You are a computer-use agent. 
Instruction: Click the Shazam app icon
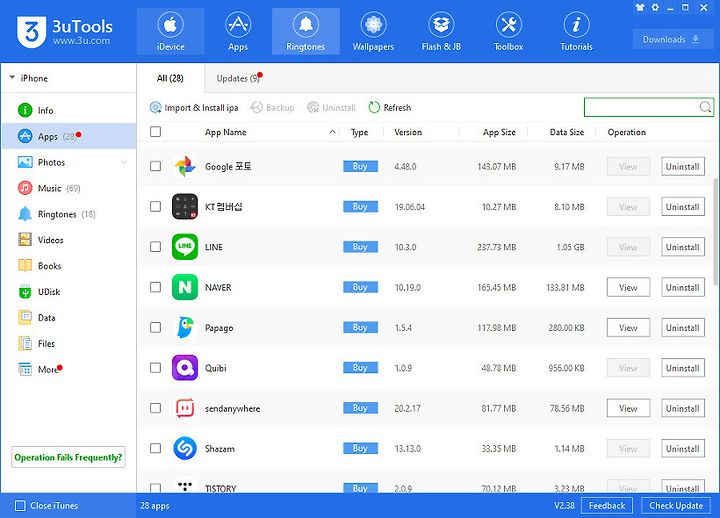(185, 448)
